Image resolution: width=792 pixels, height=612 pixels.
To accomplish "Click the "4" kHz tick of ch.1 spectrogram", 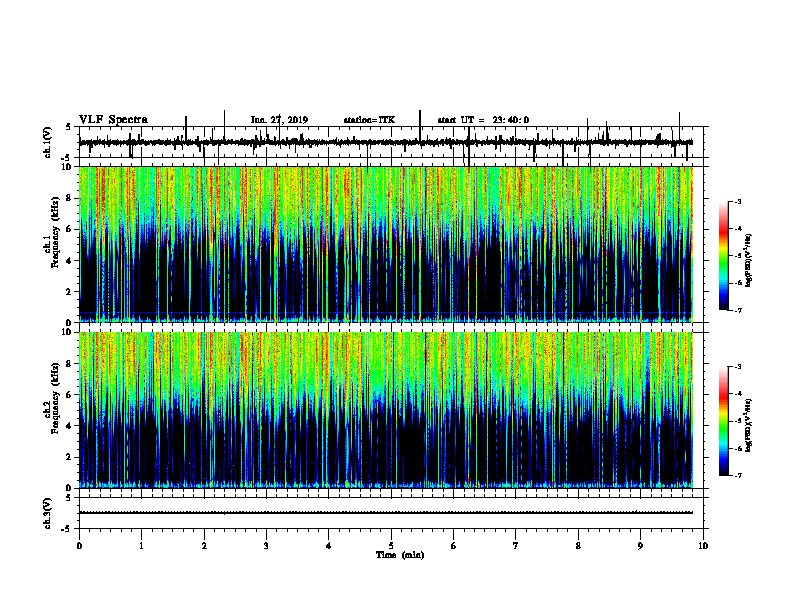I will (70, 261).
